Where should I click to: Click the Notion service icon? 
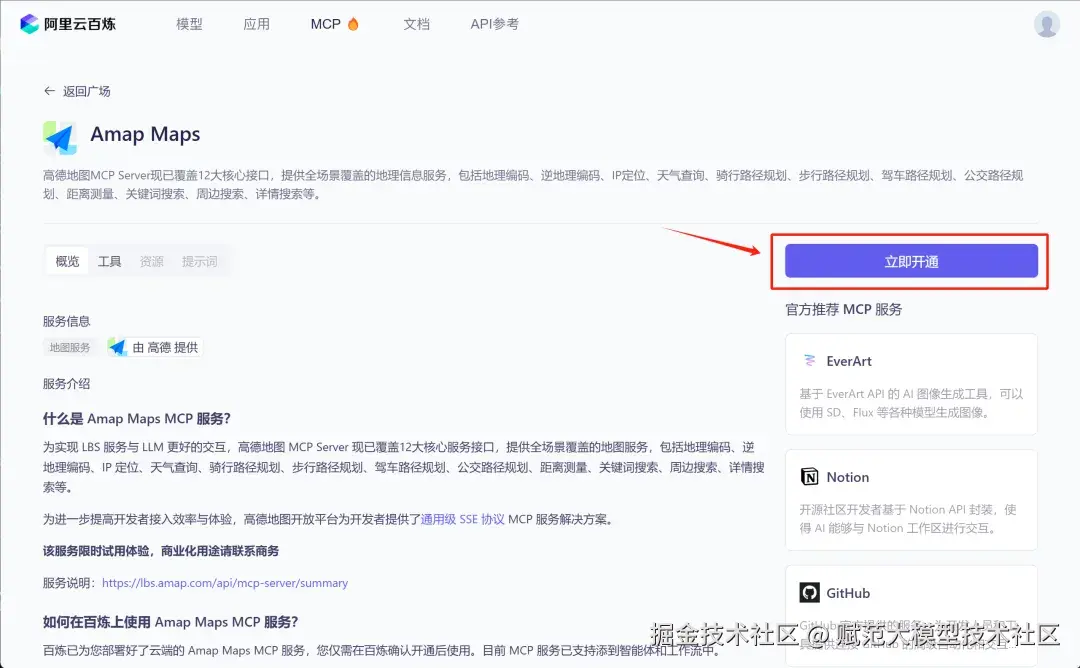[x=811, y=477]
